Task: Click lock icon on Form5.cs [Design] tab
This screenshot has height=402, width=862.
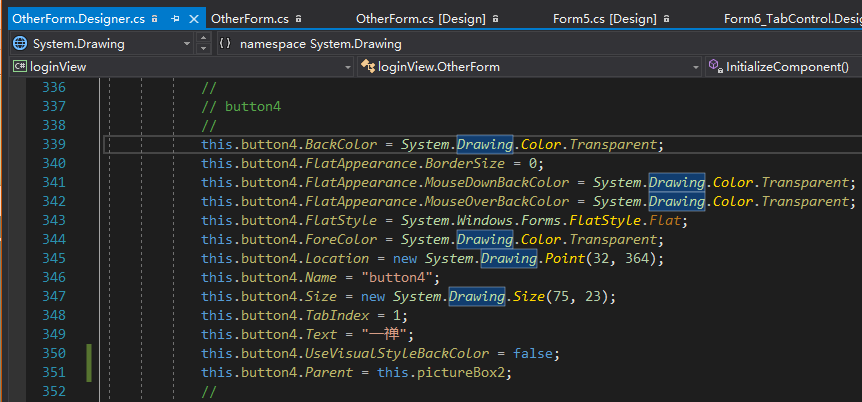Action: click(x=666, y=19)
